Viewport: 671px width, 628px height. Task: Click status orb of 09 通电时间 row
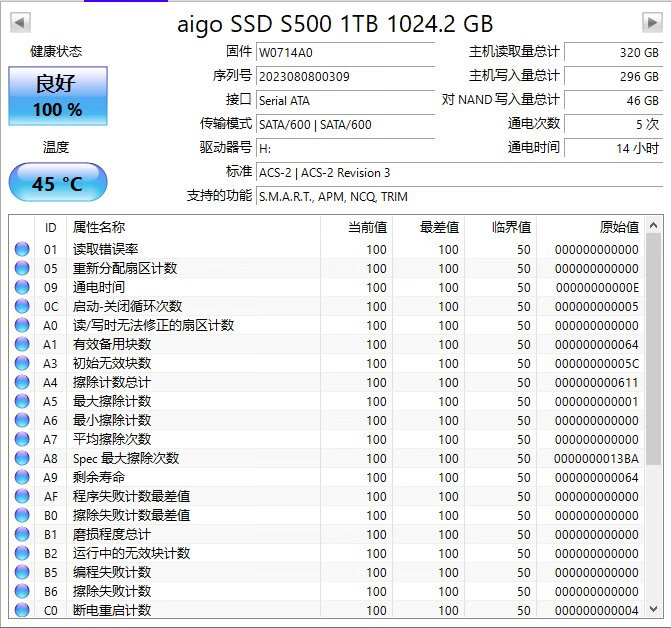tap(22, 287)
